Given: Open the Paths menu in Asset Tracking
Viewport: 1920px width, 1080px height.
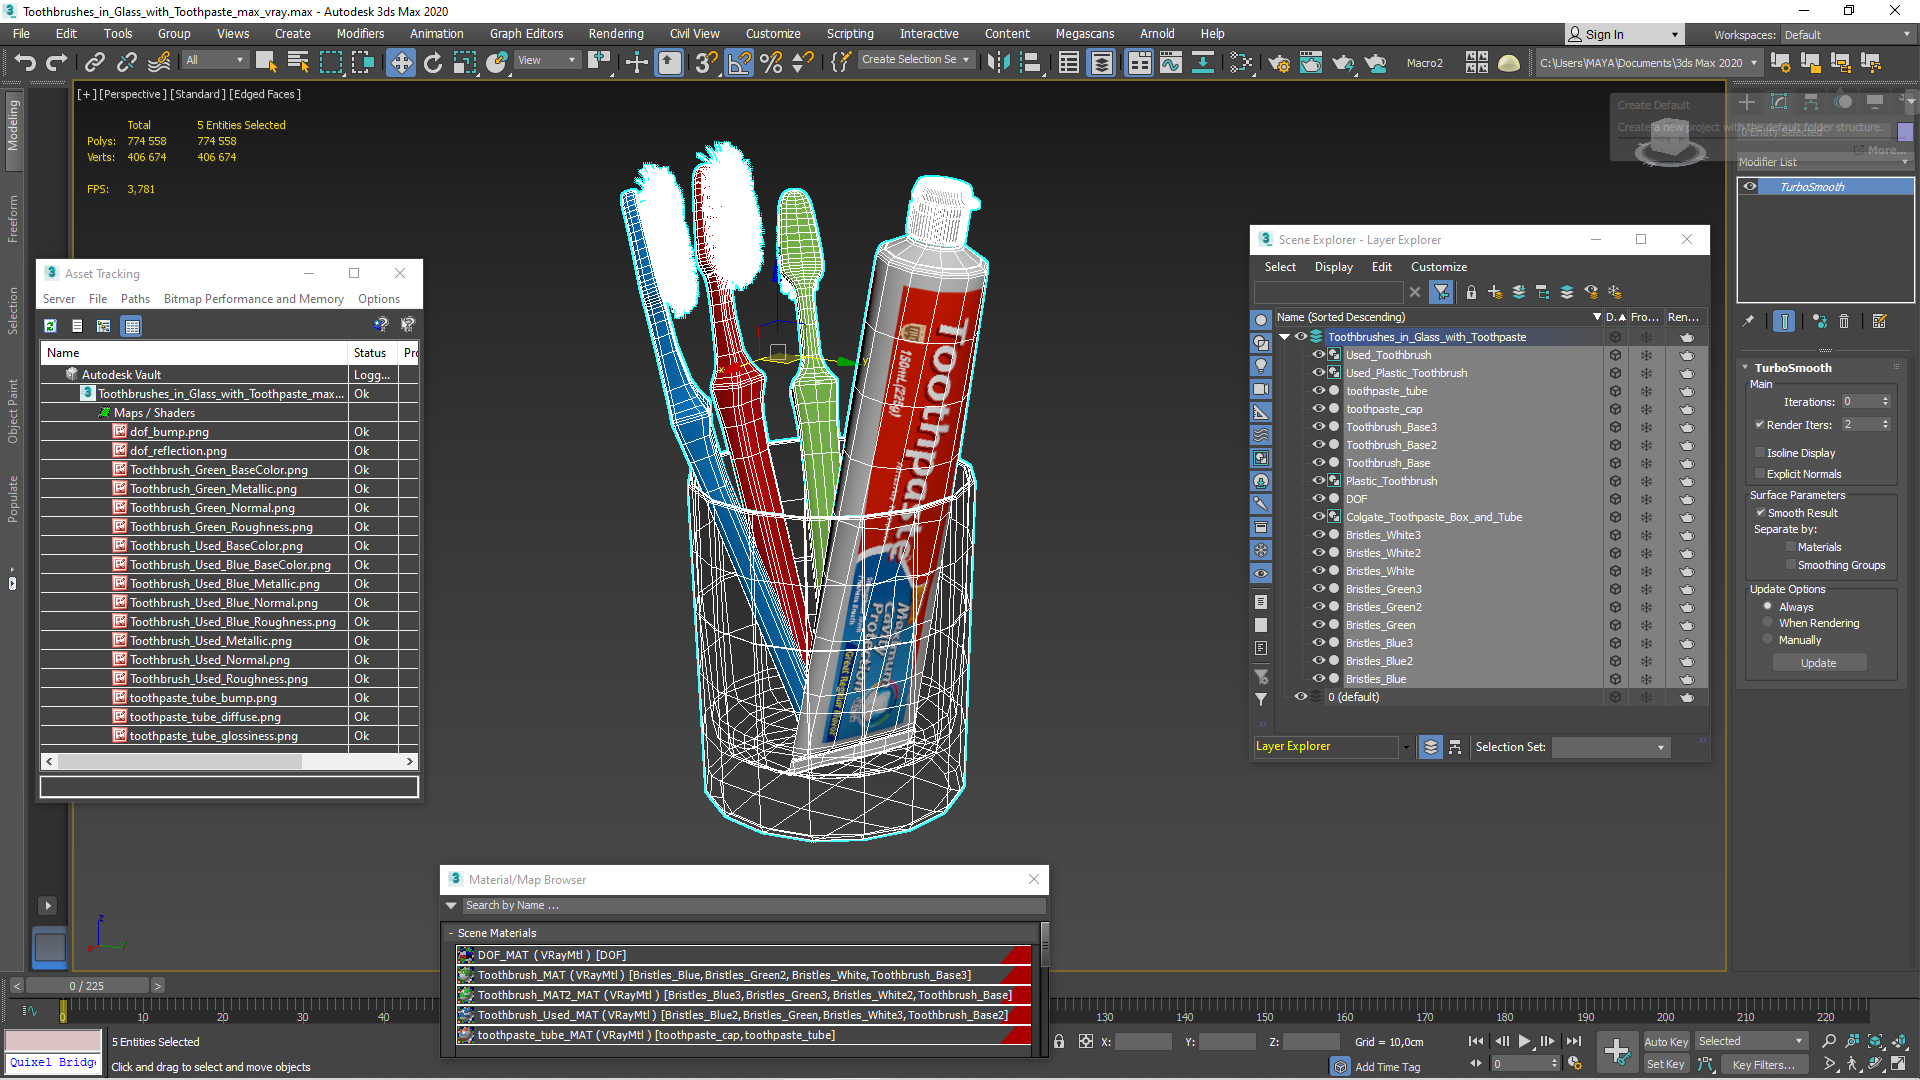Looking at the screenshot, I should (135, 299).
